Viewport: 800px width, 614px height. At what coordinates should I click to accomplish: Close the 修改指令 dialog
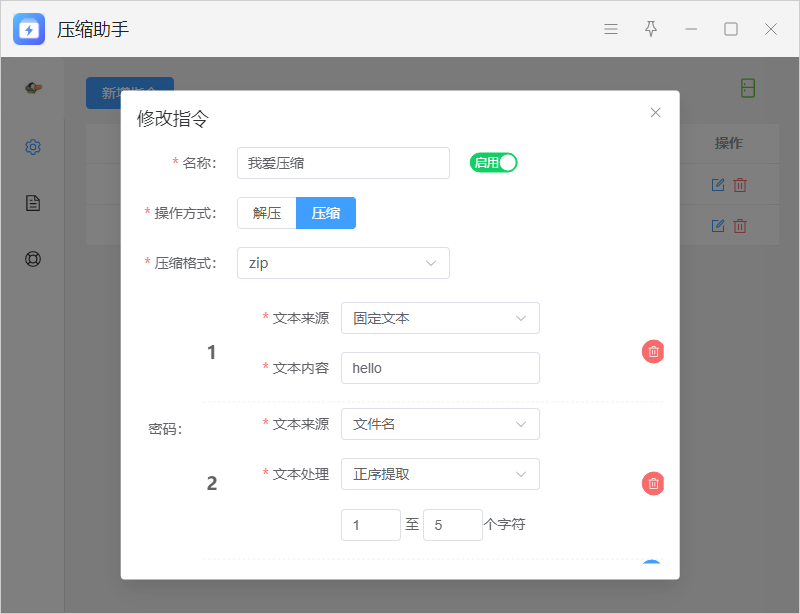[x=655, y=113]
